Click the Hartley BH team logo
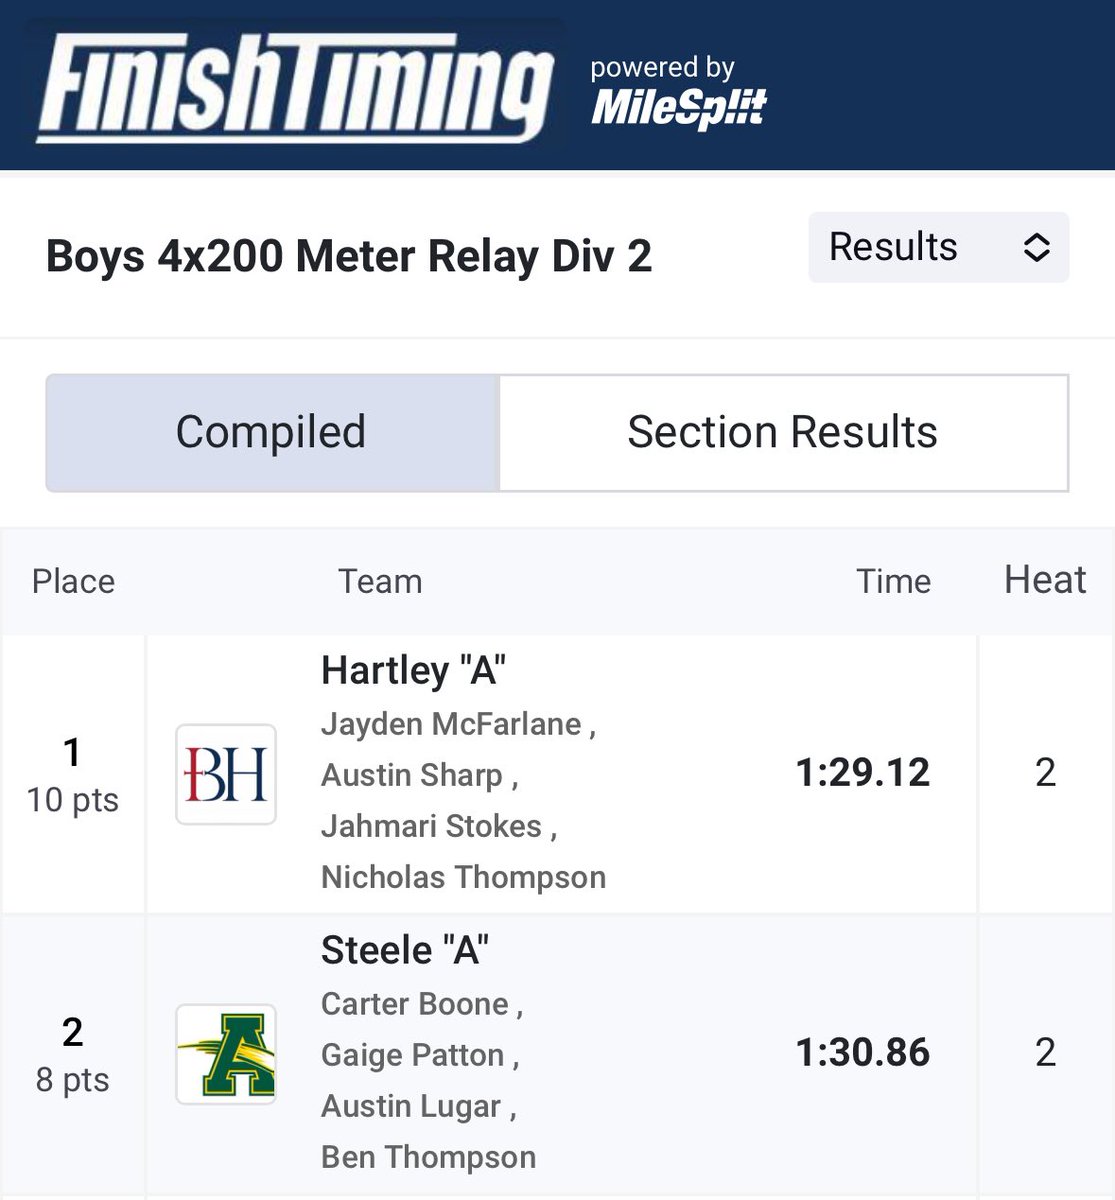 coord(226,774)
